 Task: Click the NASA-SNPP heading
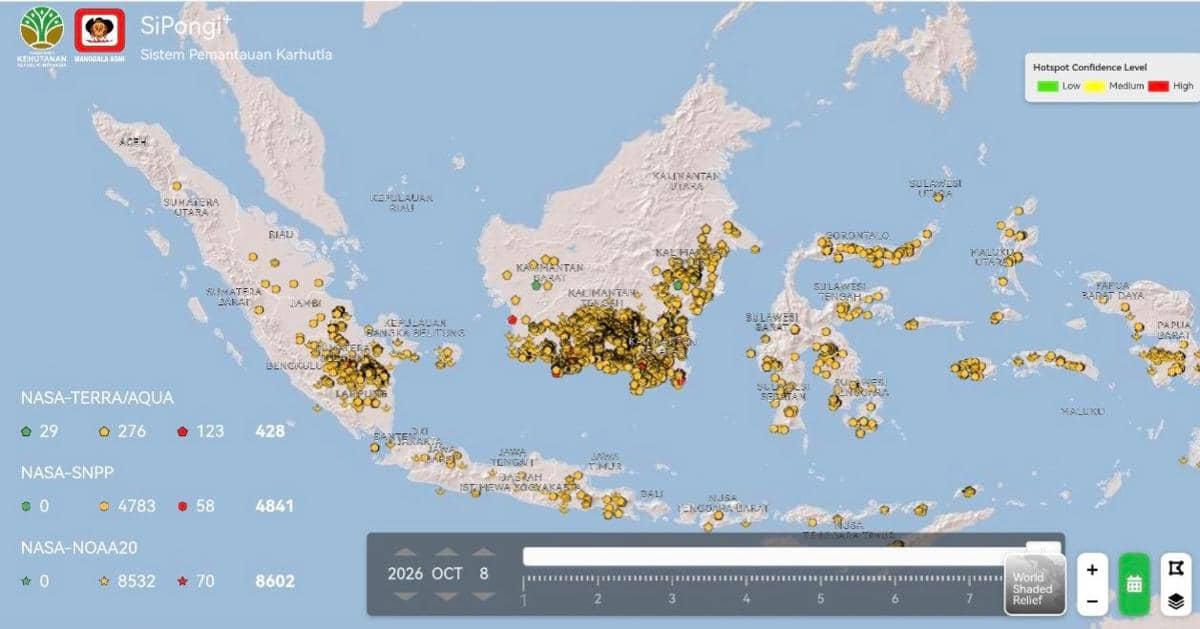pyautogui.click(x=67, y=472)
